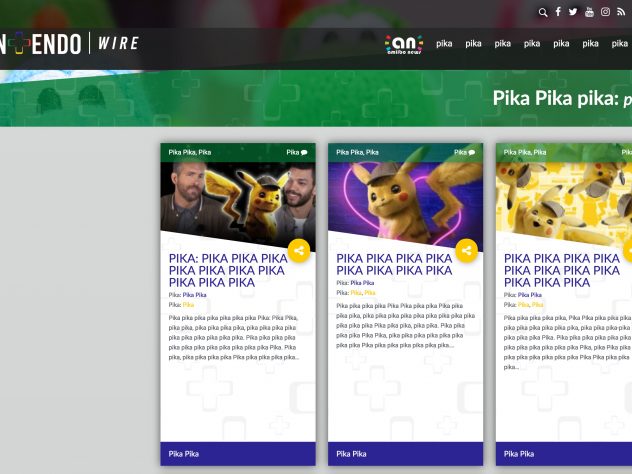Open thumbnail with two men and Pikachu
This screenshot has width=632, height=474.
click(238, 204)
